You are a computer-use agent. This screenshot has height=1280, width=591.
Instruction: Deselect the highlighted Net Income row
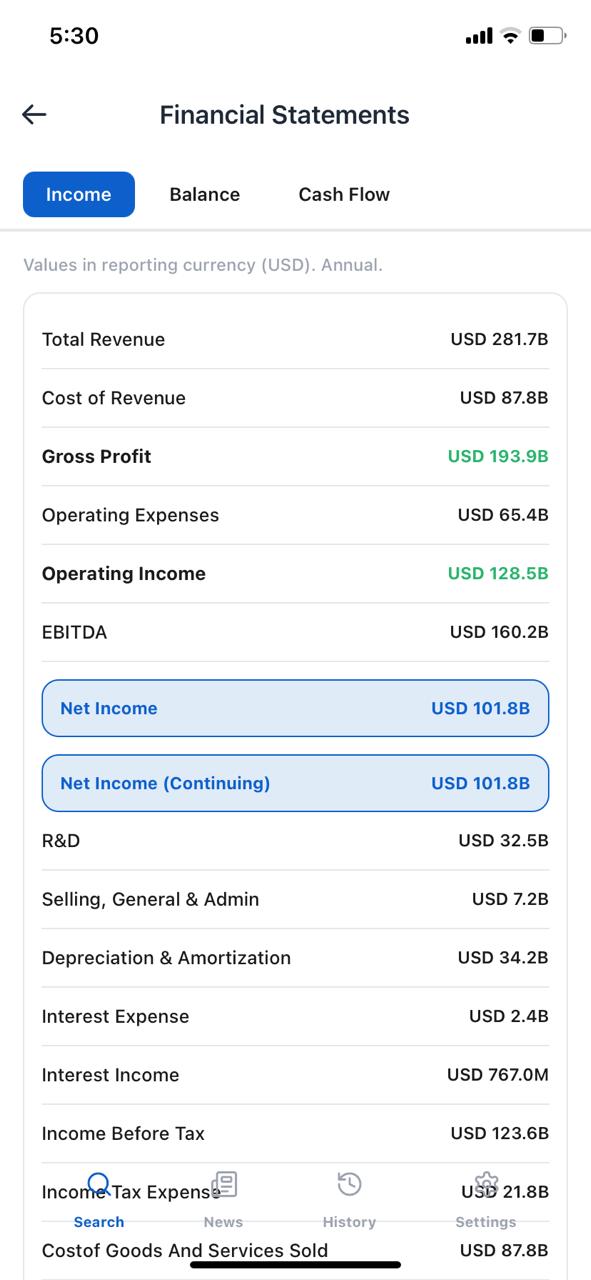(295, 708)
